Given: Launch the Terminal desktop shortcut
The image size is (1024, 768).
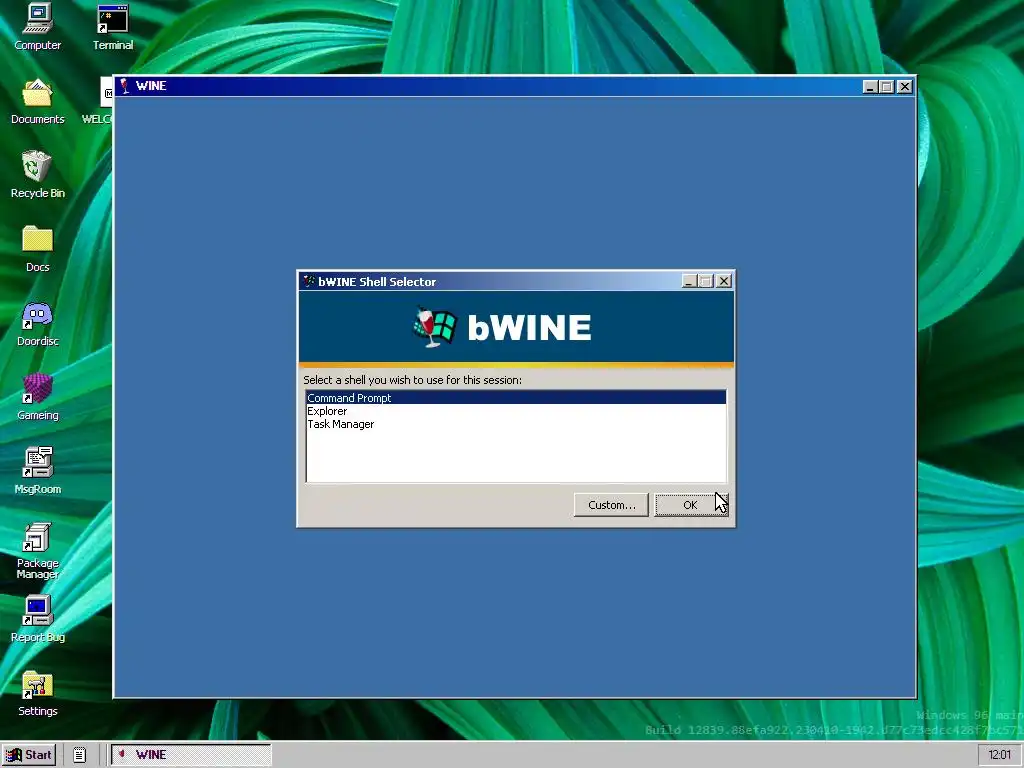Looking at the screenshot, I should click(112, 27).
